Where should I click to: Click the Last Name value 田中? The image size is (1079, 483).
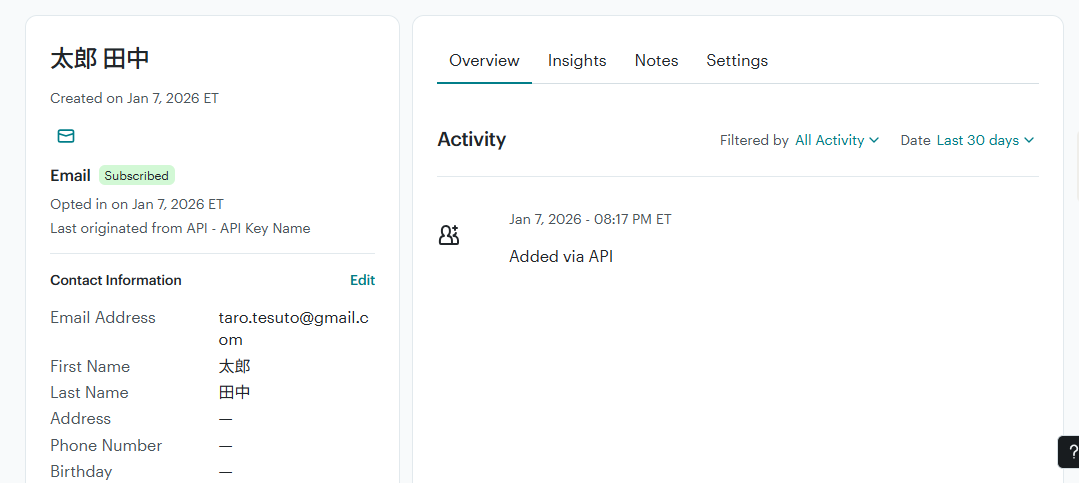point(235,393)
